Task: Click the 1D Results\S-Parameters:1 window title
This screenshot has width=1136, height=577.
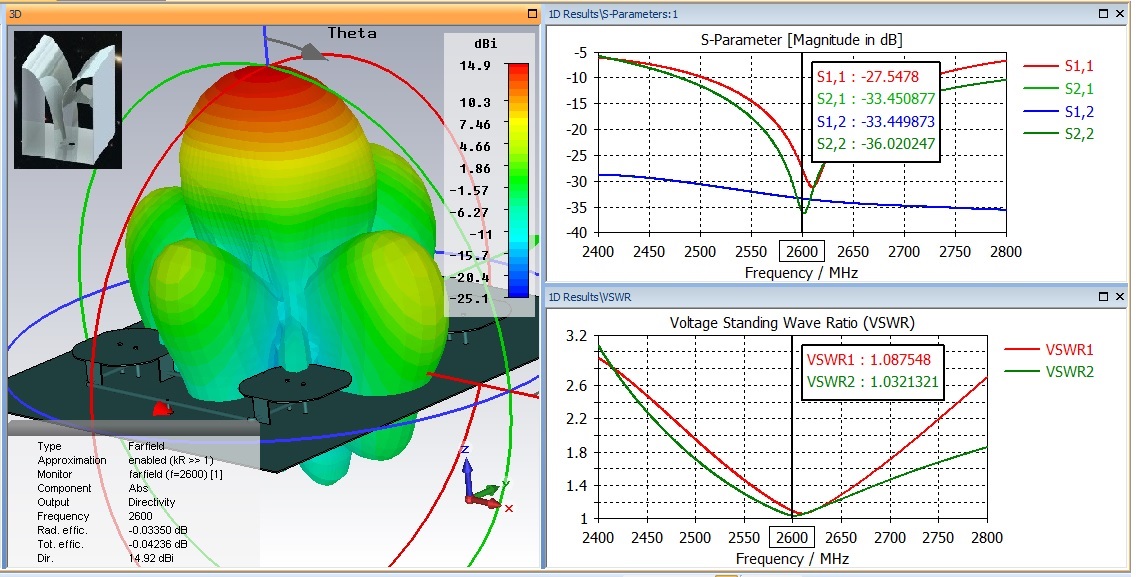Action: (613, 14)
